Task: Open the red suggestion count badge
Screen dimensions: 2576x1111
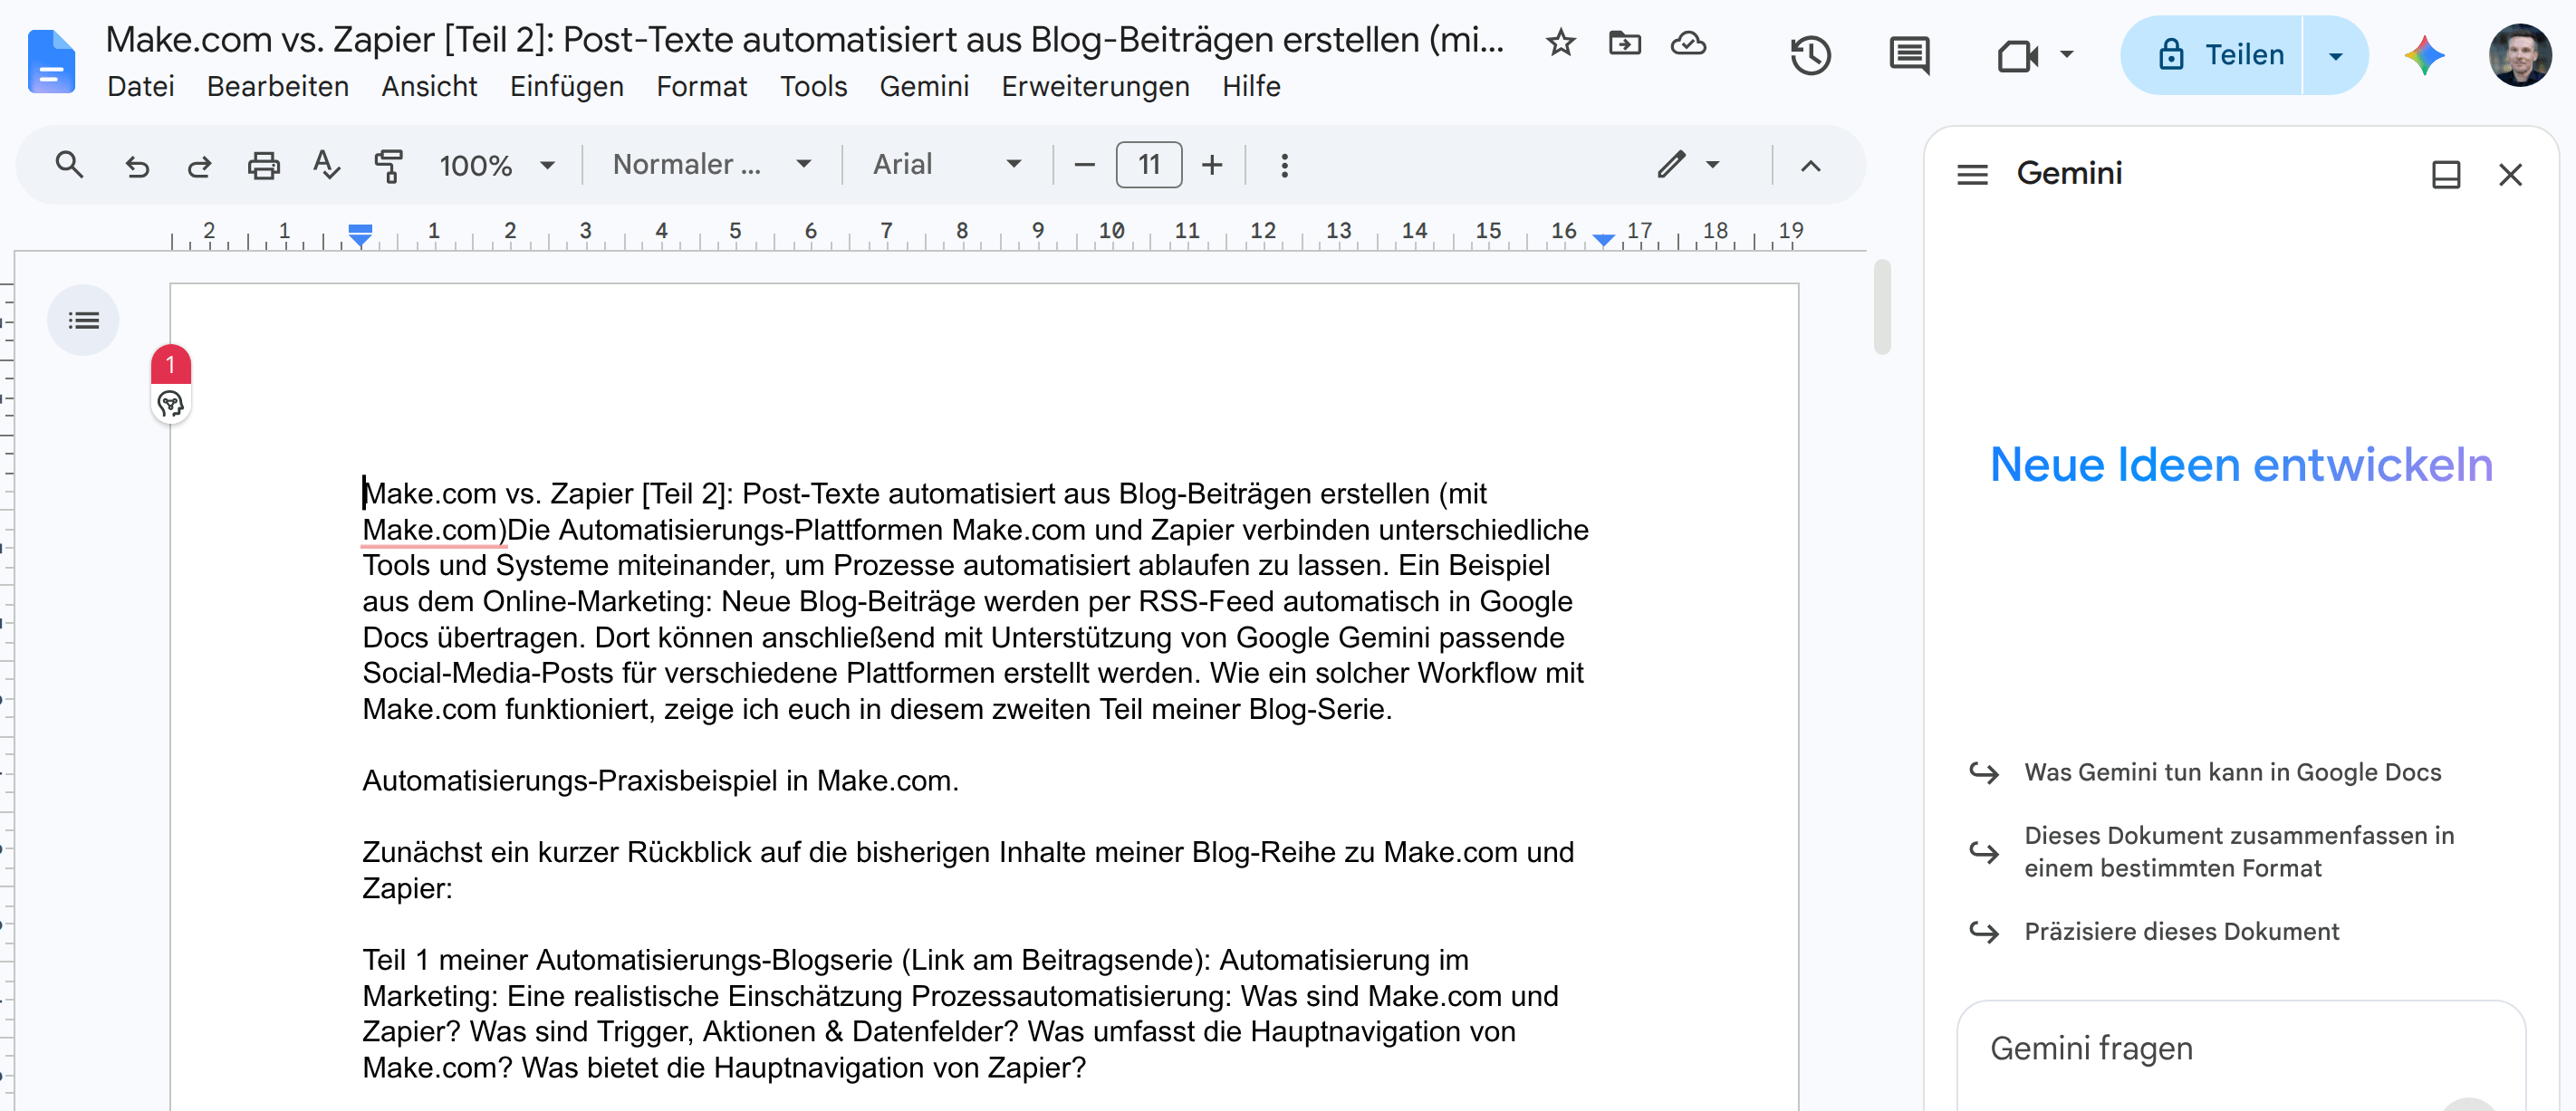Action: (170, 364)
